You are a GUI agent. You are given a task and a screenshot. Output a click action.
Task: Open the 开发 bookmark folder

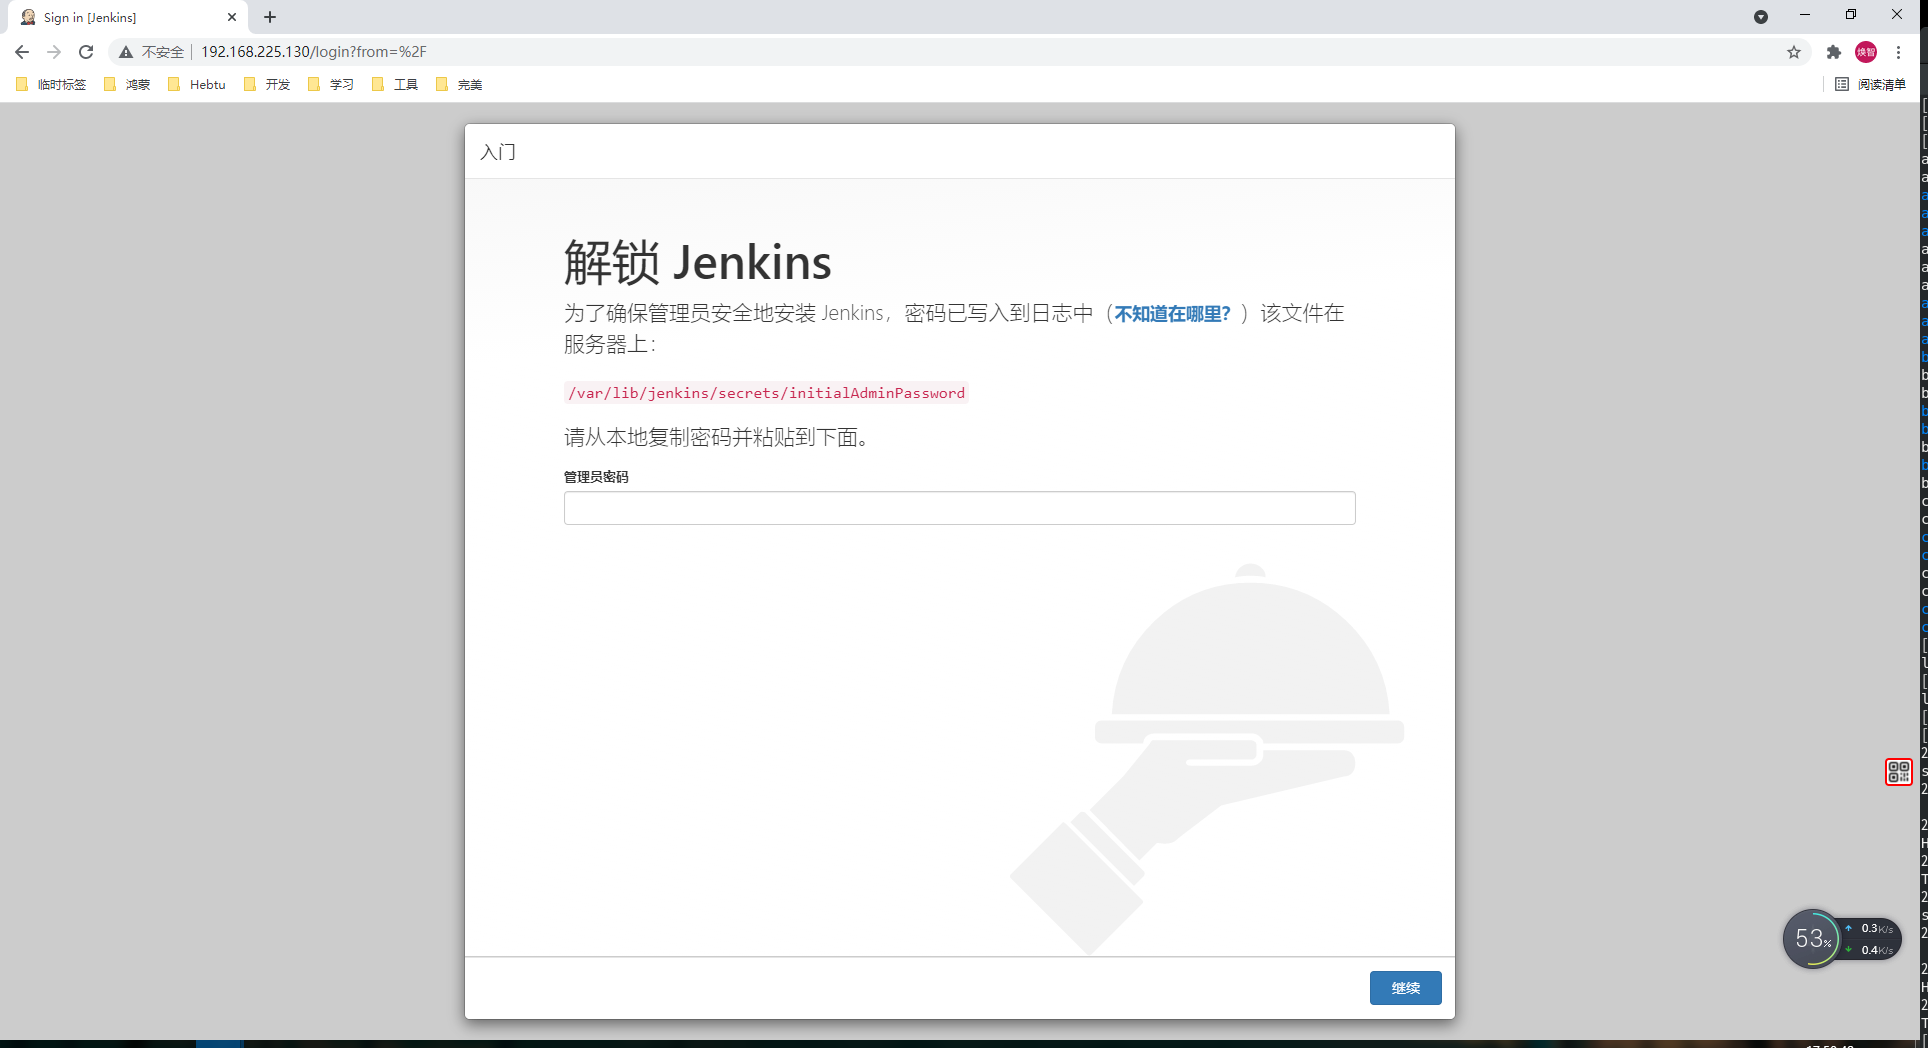[267, 84]
